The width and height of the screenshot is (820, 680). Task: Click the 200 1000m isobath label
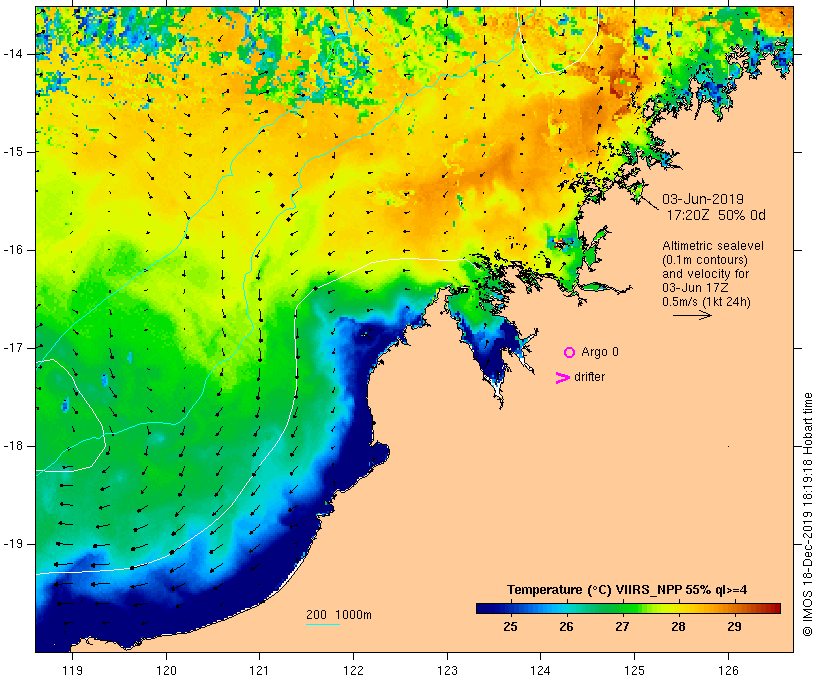(339, 615)
